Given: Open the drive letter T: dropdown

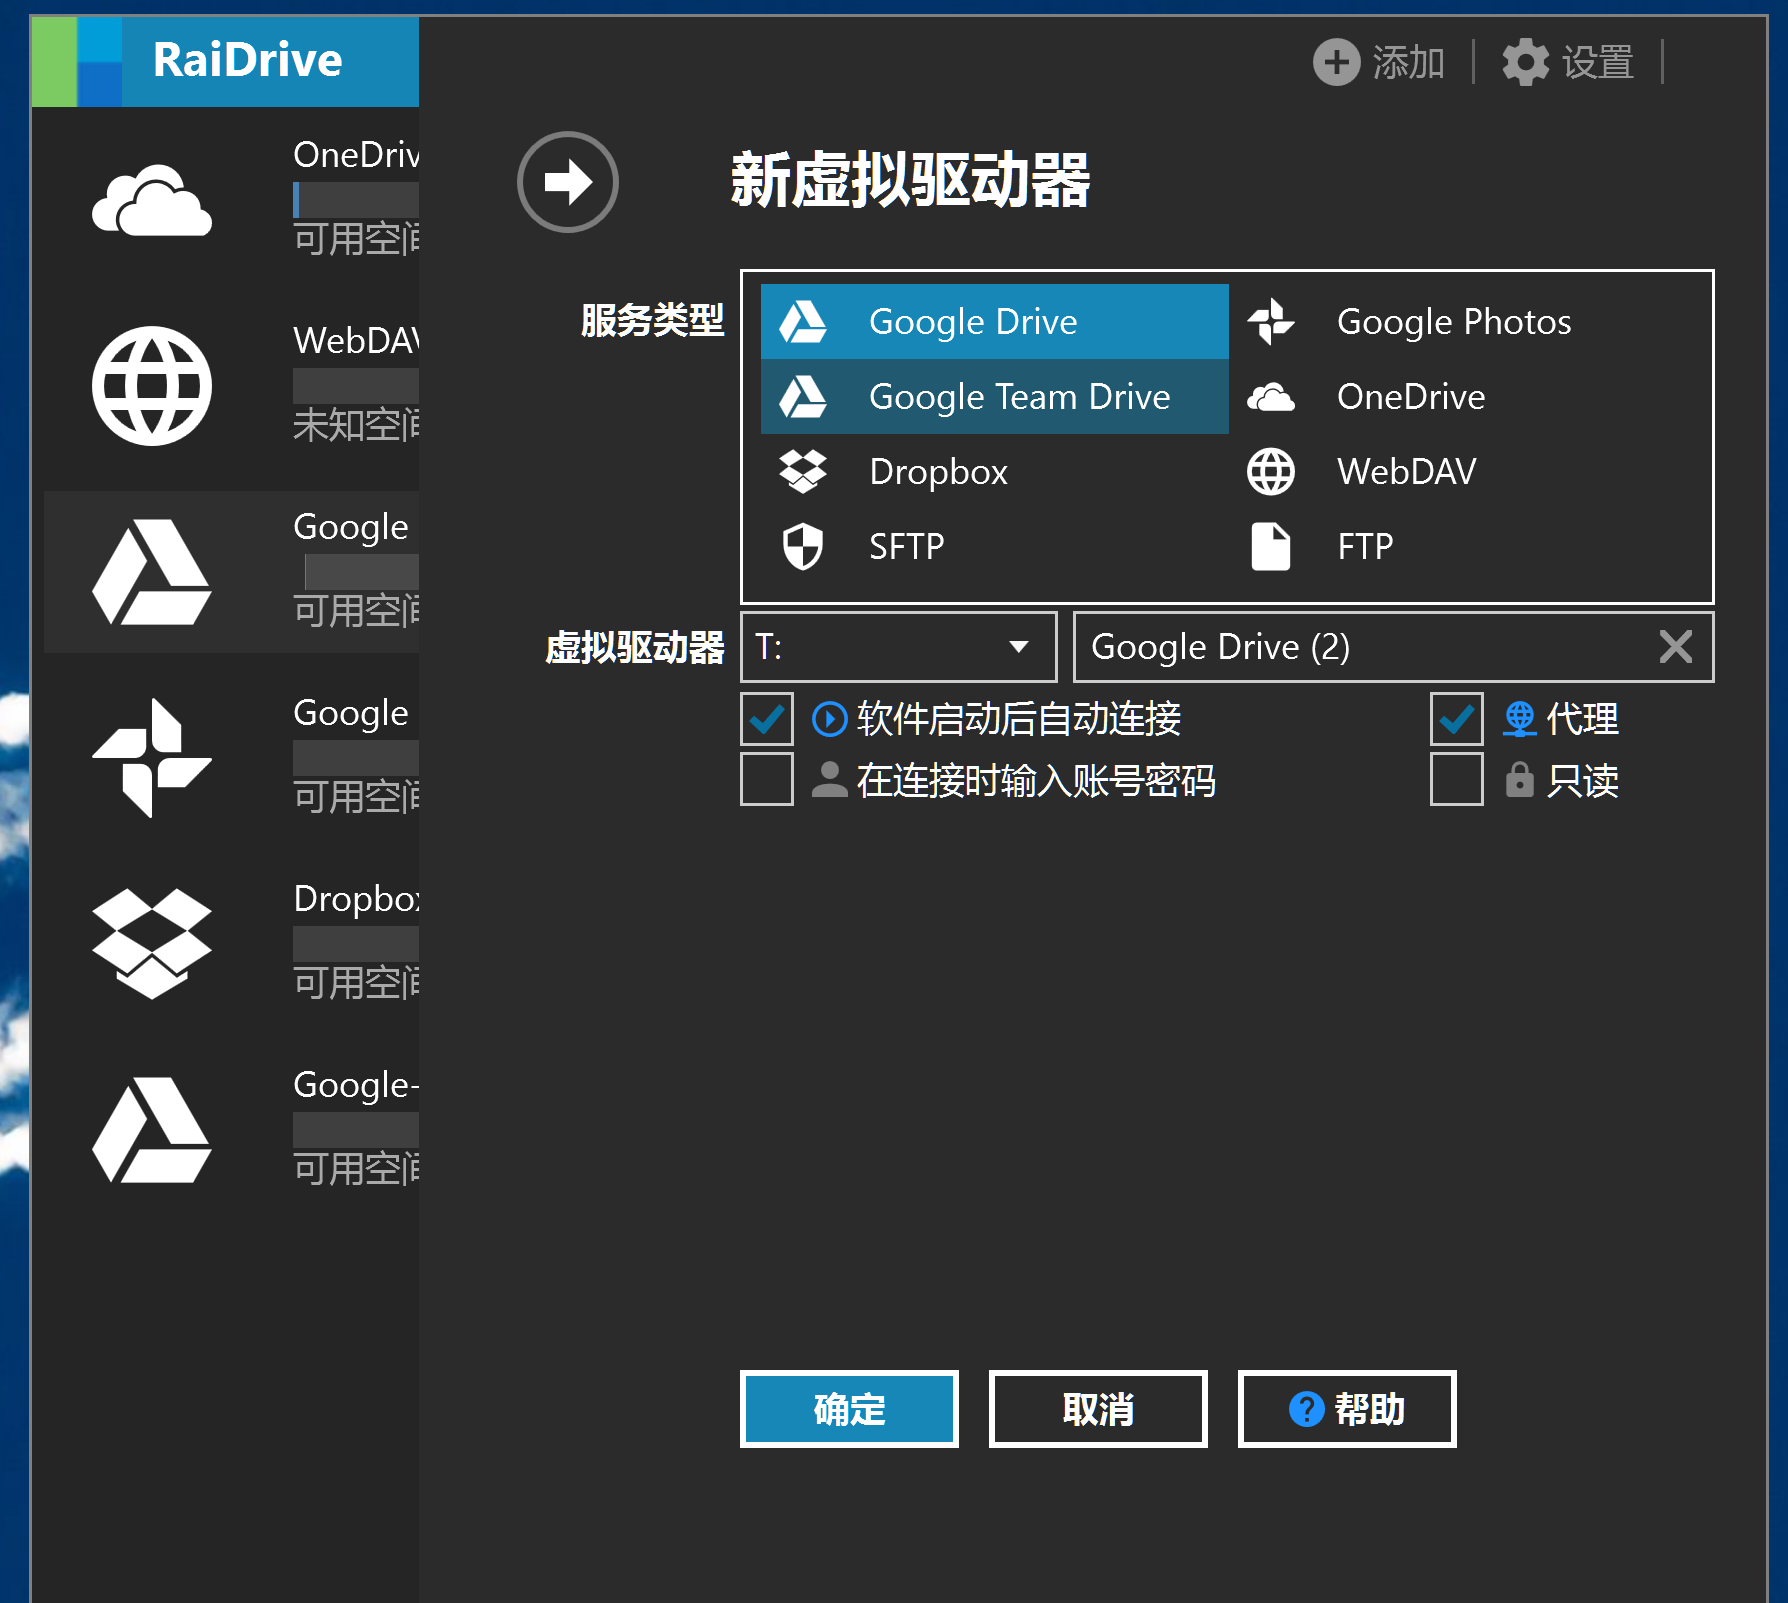Looking at the screenshot, I should click(898, 647).
